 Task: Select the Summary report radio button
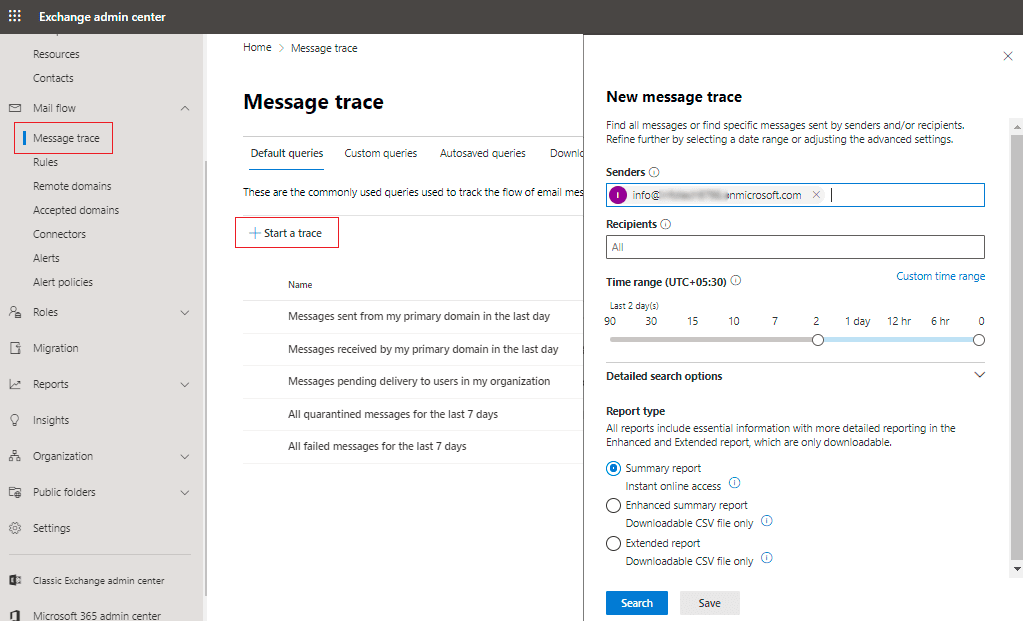(x=614, y=468)
